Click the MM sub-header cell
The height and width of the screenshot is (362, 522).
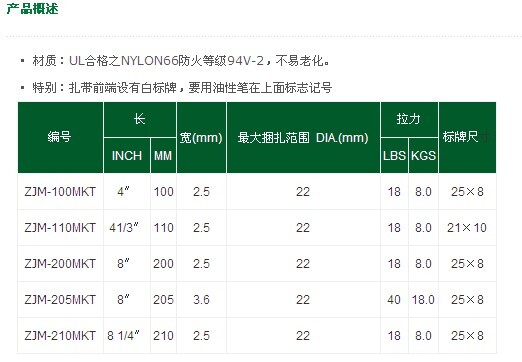pyautogui.click(x=163, y=156)
